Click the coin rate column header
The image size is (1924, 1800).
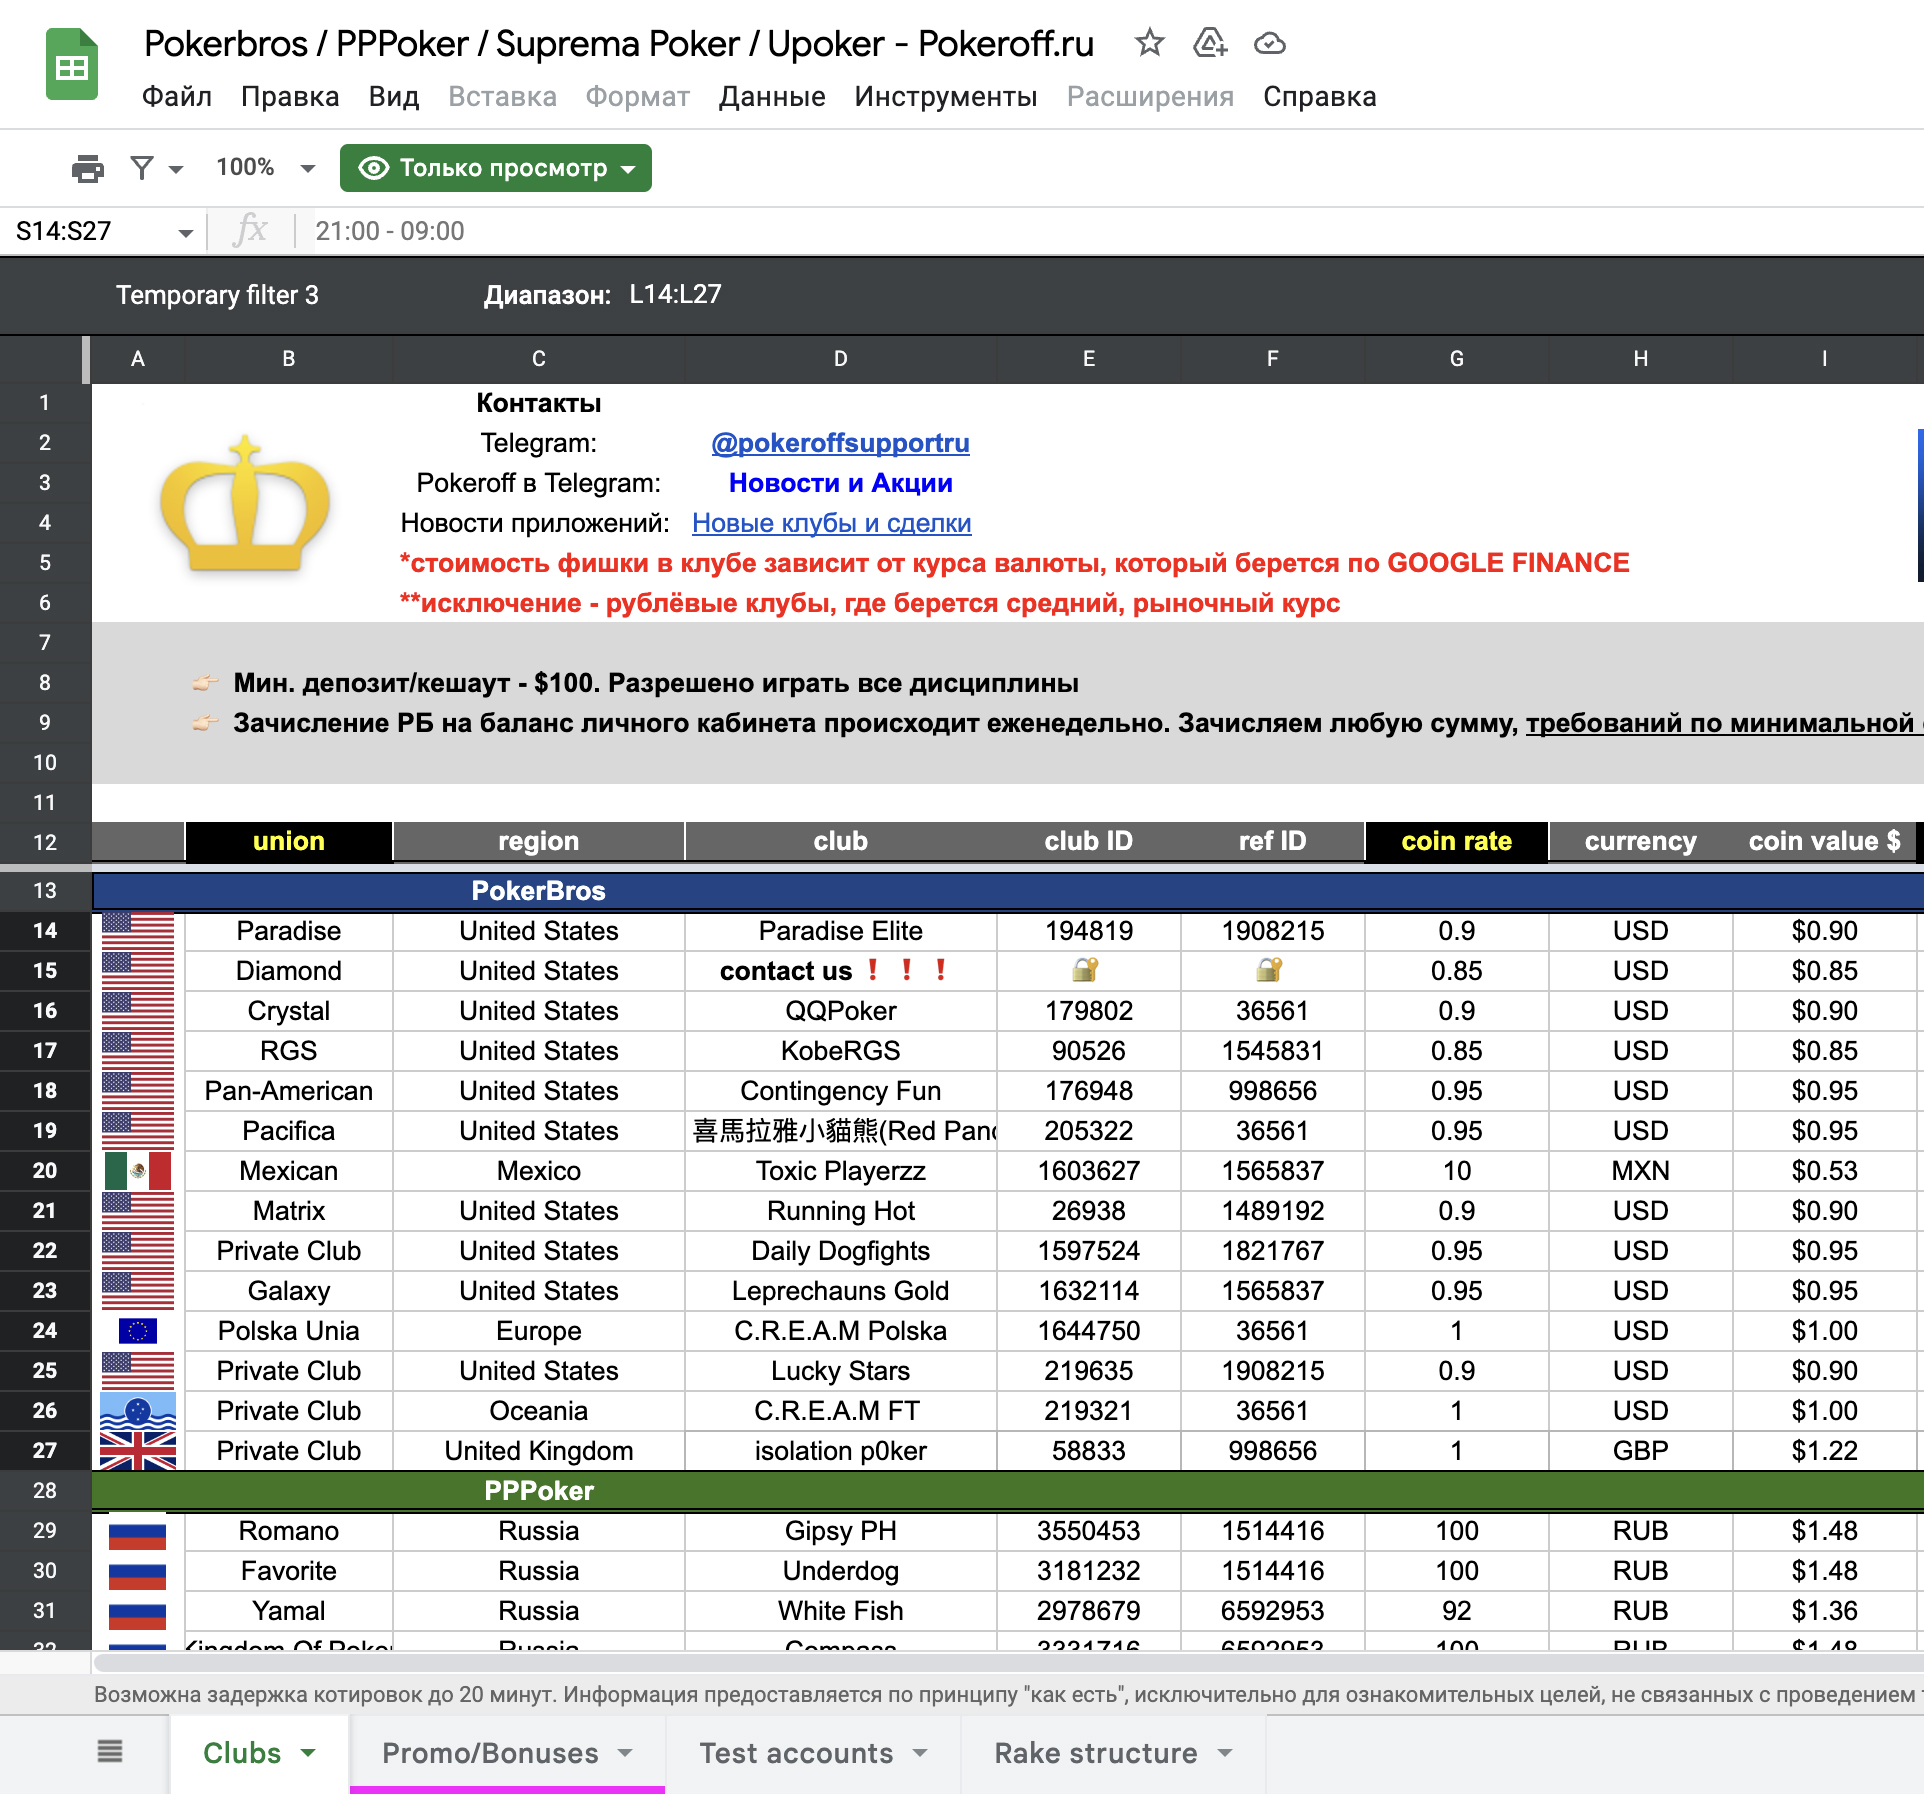(x=1455, y=841)
